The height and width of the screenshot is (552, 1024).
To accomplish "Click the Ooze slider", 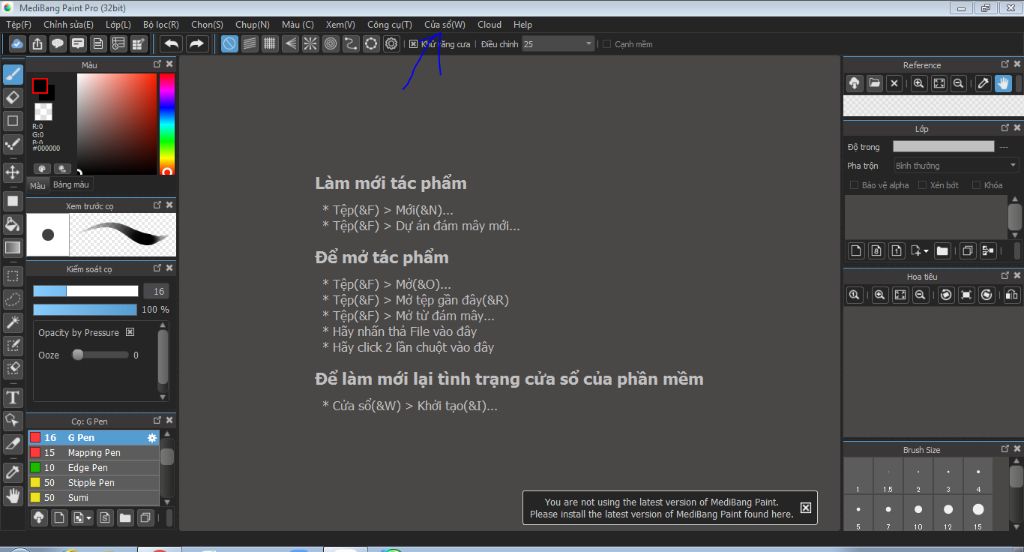I will pos(101,355).
